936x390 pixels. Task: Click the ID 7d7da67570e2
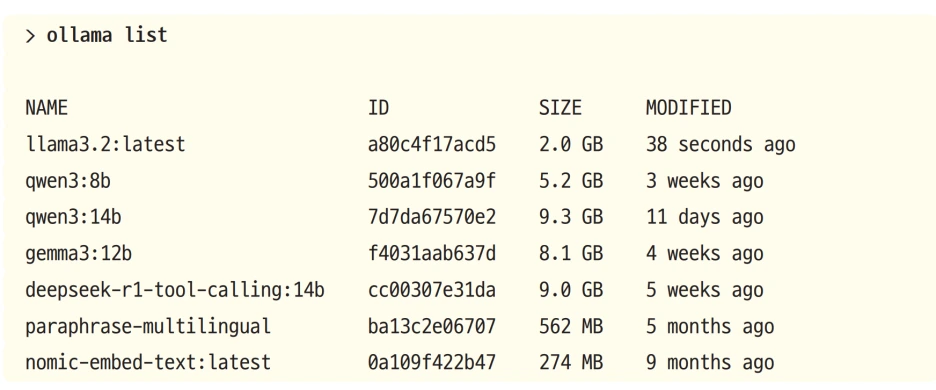point(432,217)
